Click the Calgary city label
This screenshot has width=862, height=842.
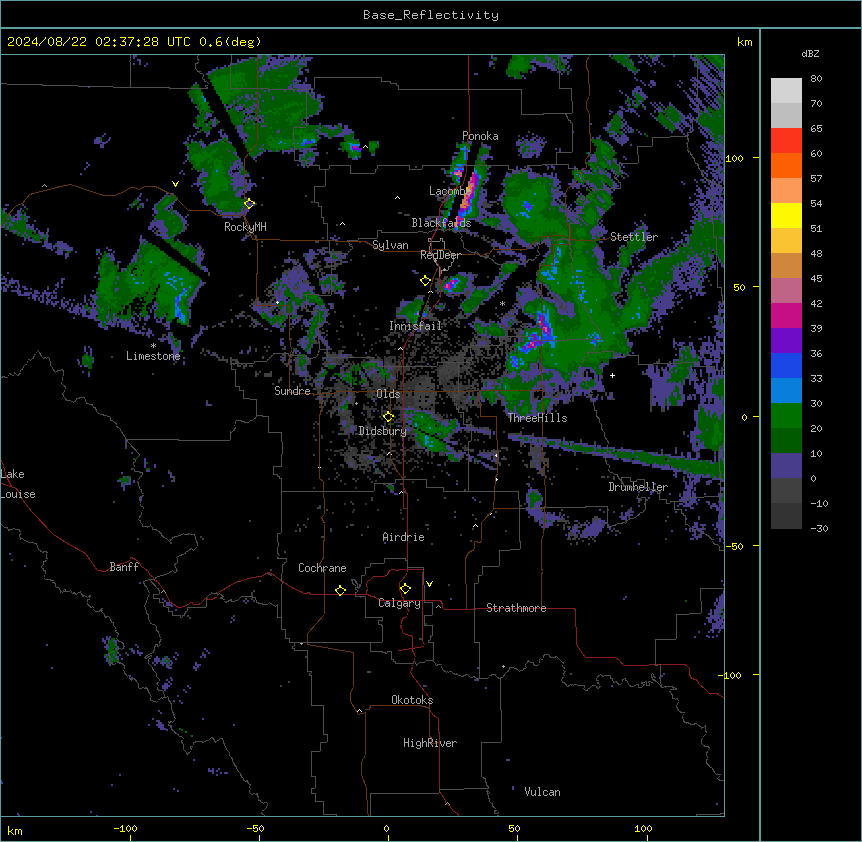(x=399, y=603)
